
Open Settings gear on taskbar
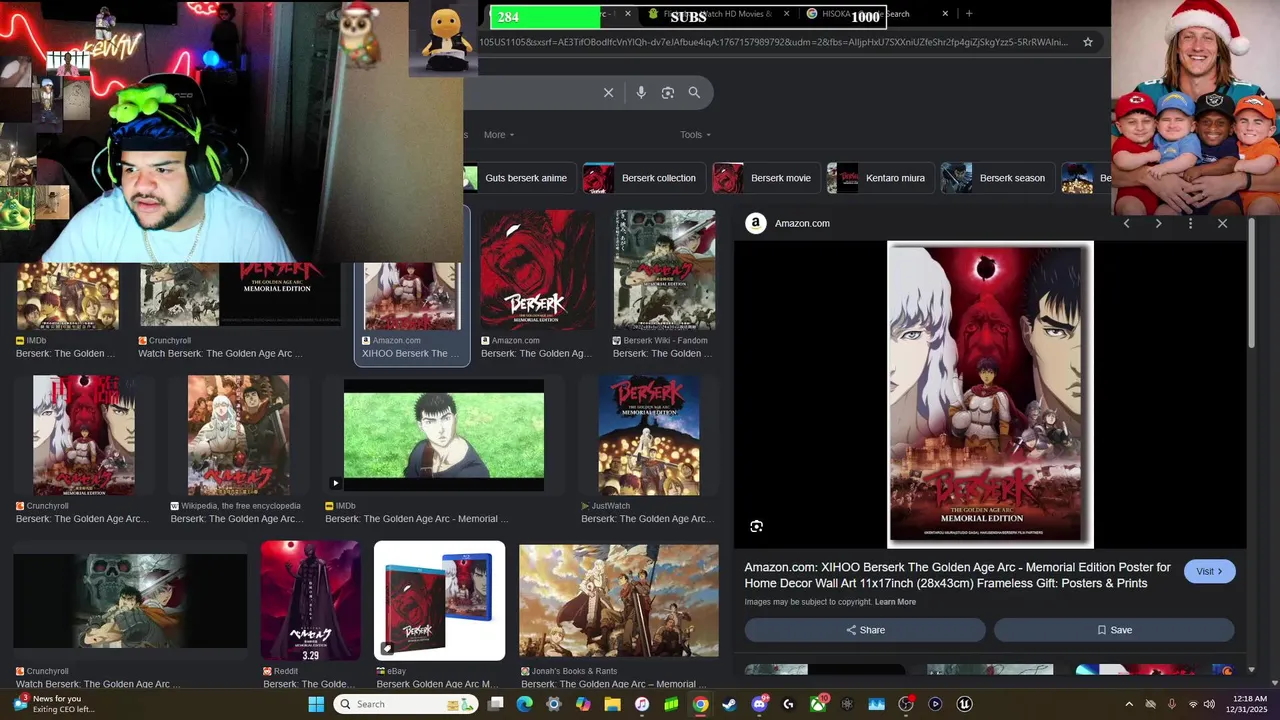(554, 704)
